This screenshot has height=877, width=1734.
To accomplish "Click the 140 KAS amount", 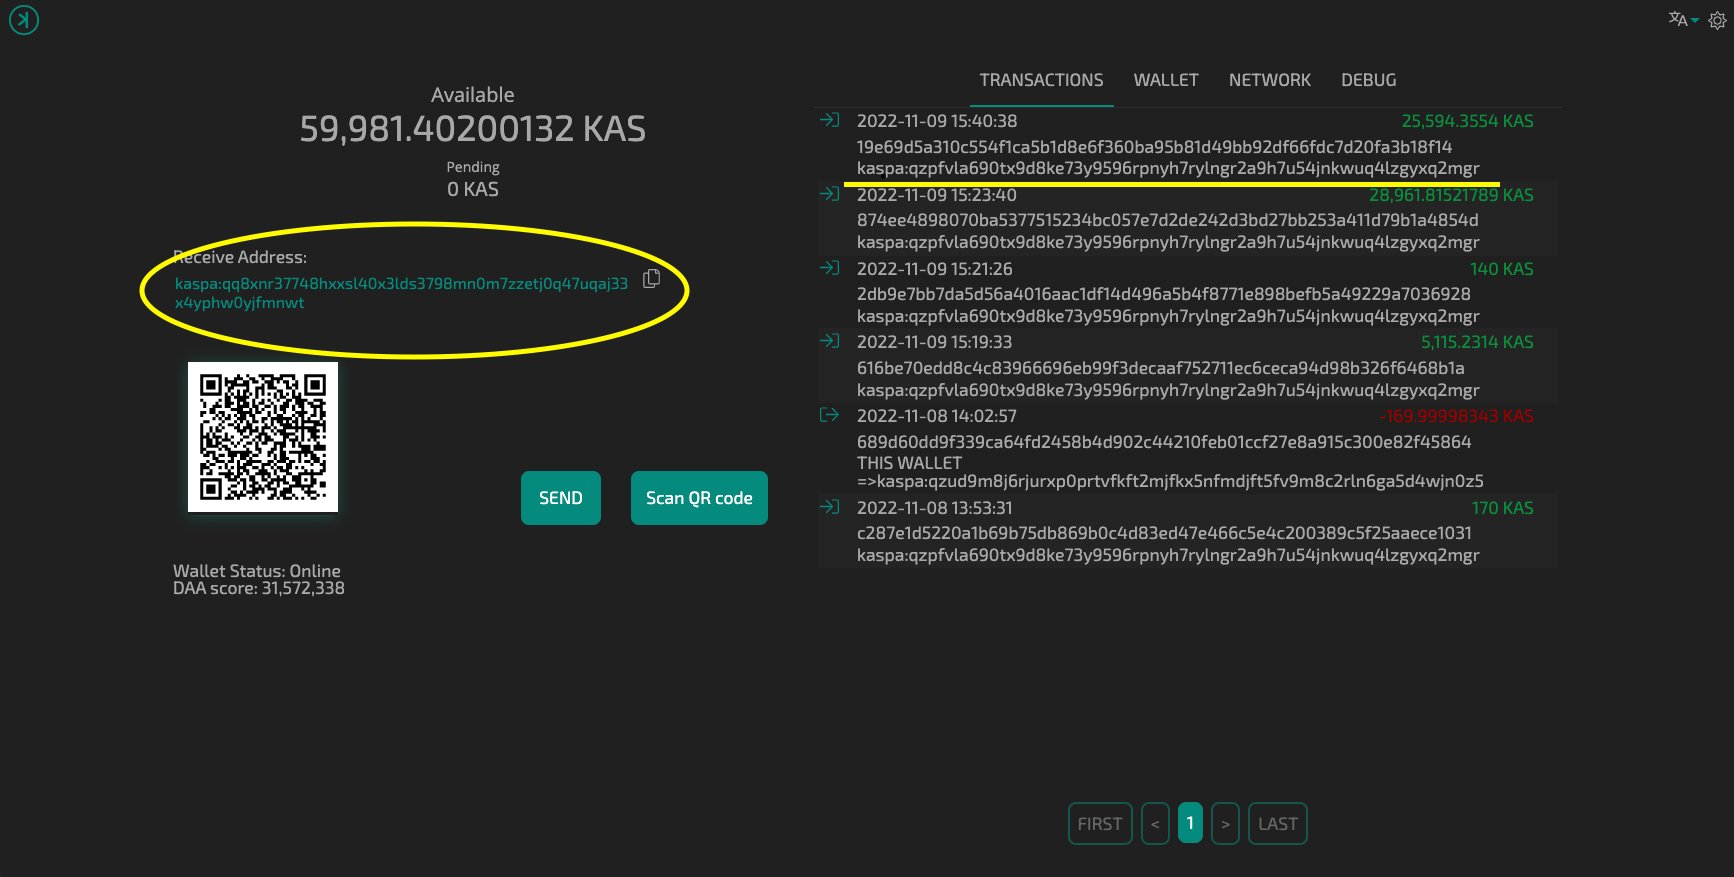I will [x=1501, y=269].
